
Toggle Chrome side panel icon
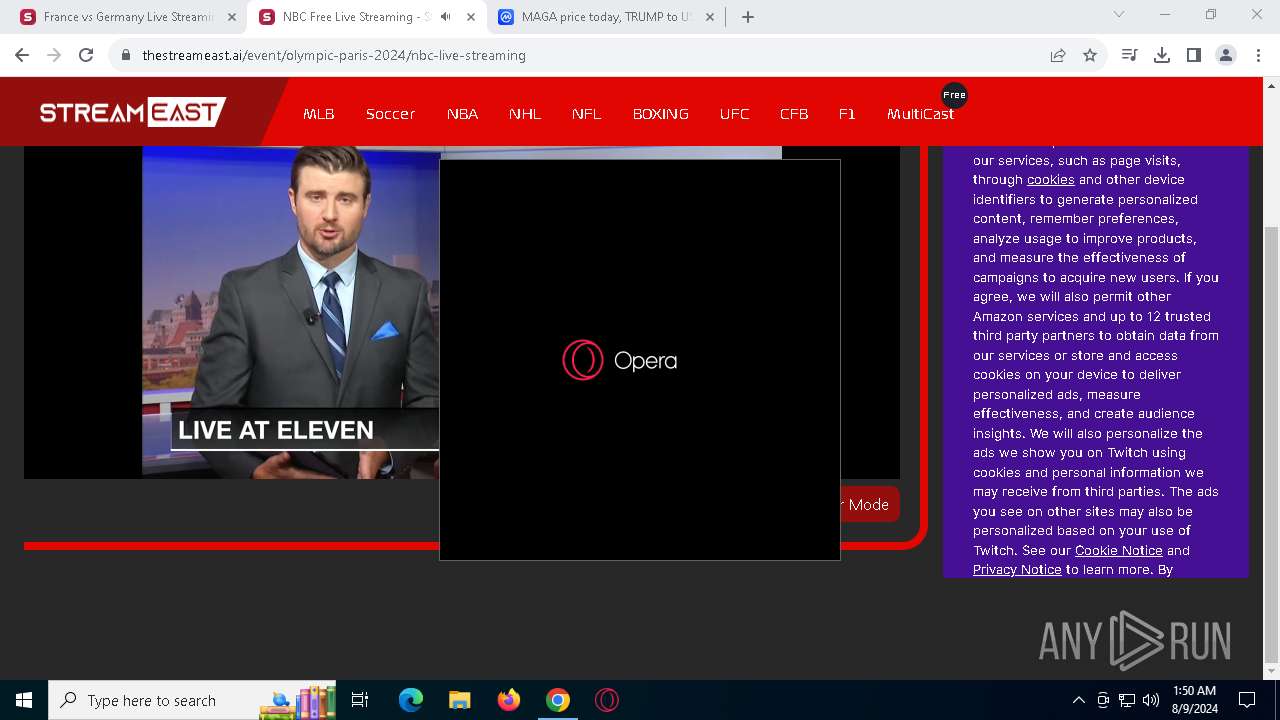[x=1194, y=55]
